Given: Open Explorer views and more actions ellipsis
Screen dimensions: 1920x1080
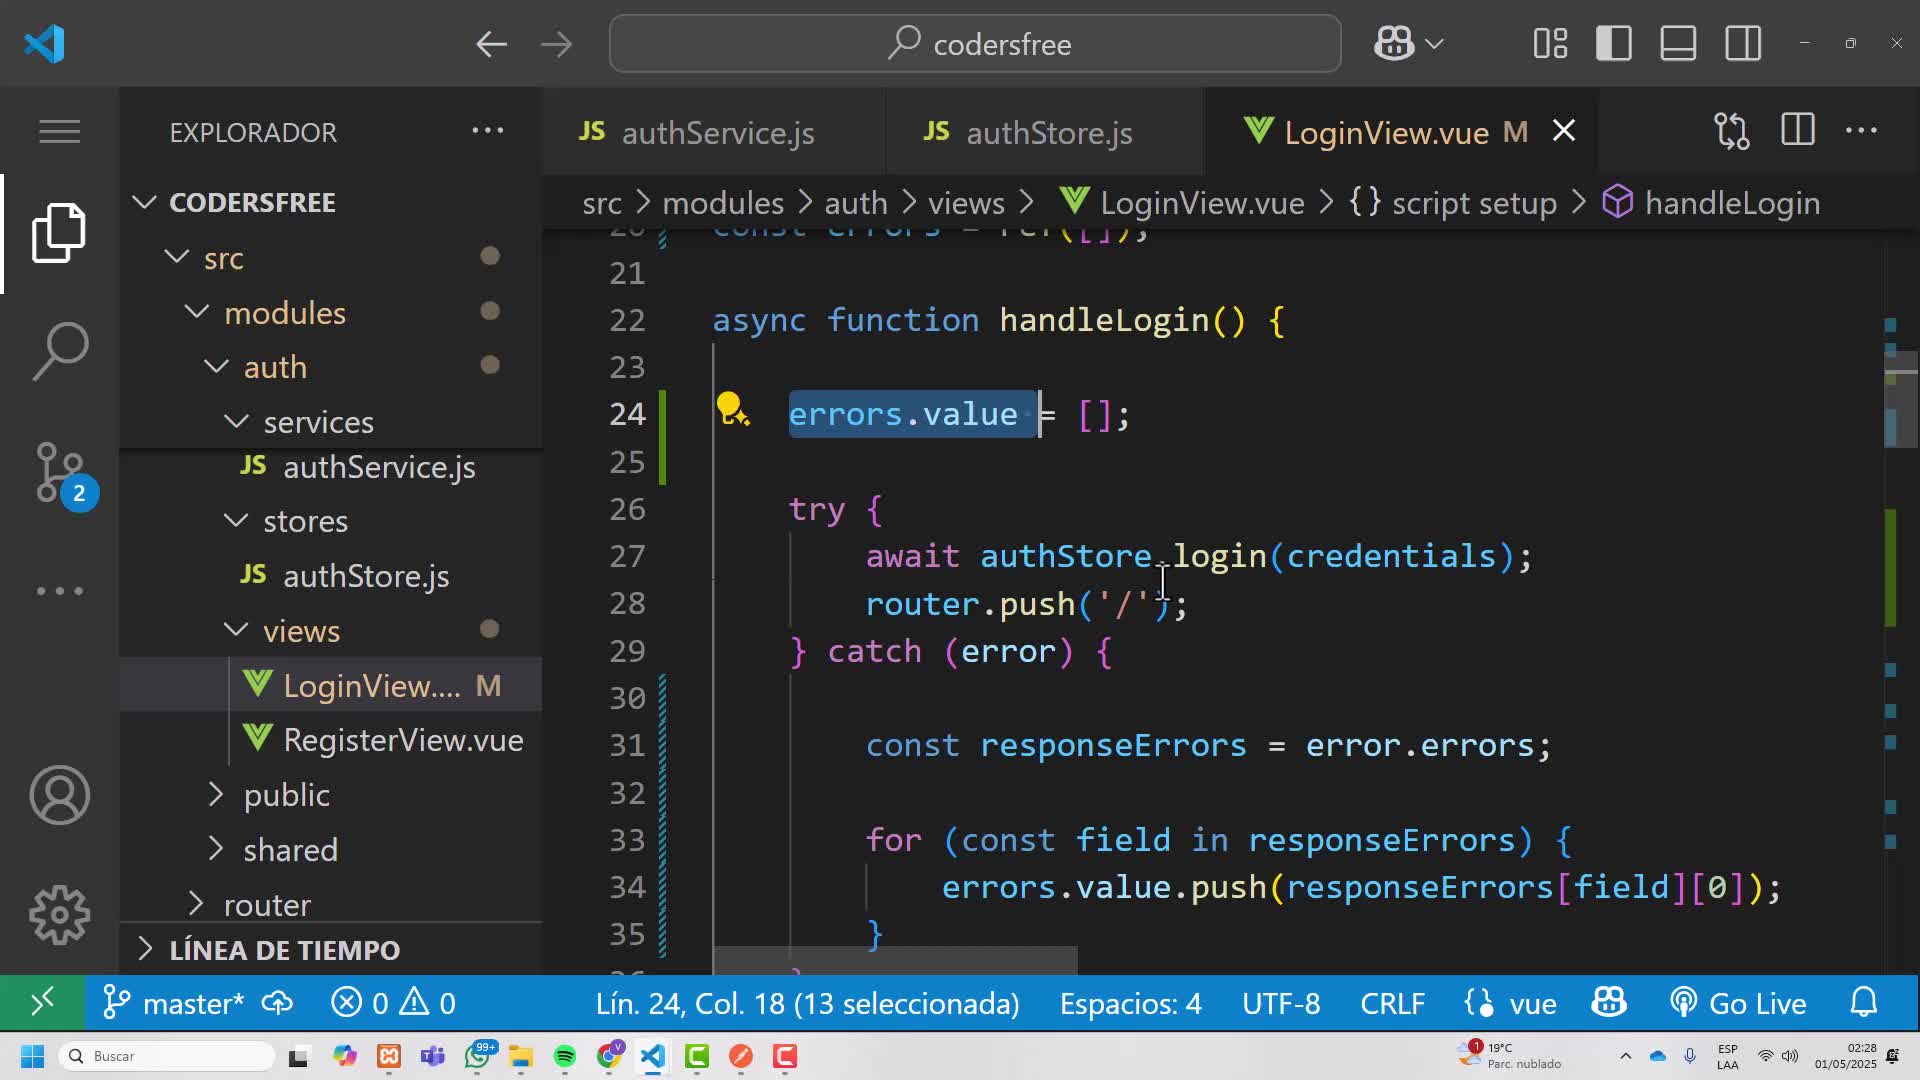Looking at the screenshot, I should [x=488, y=131].
